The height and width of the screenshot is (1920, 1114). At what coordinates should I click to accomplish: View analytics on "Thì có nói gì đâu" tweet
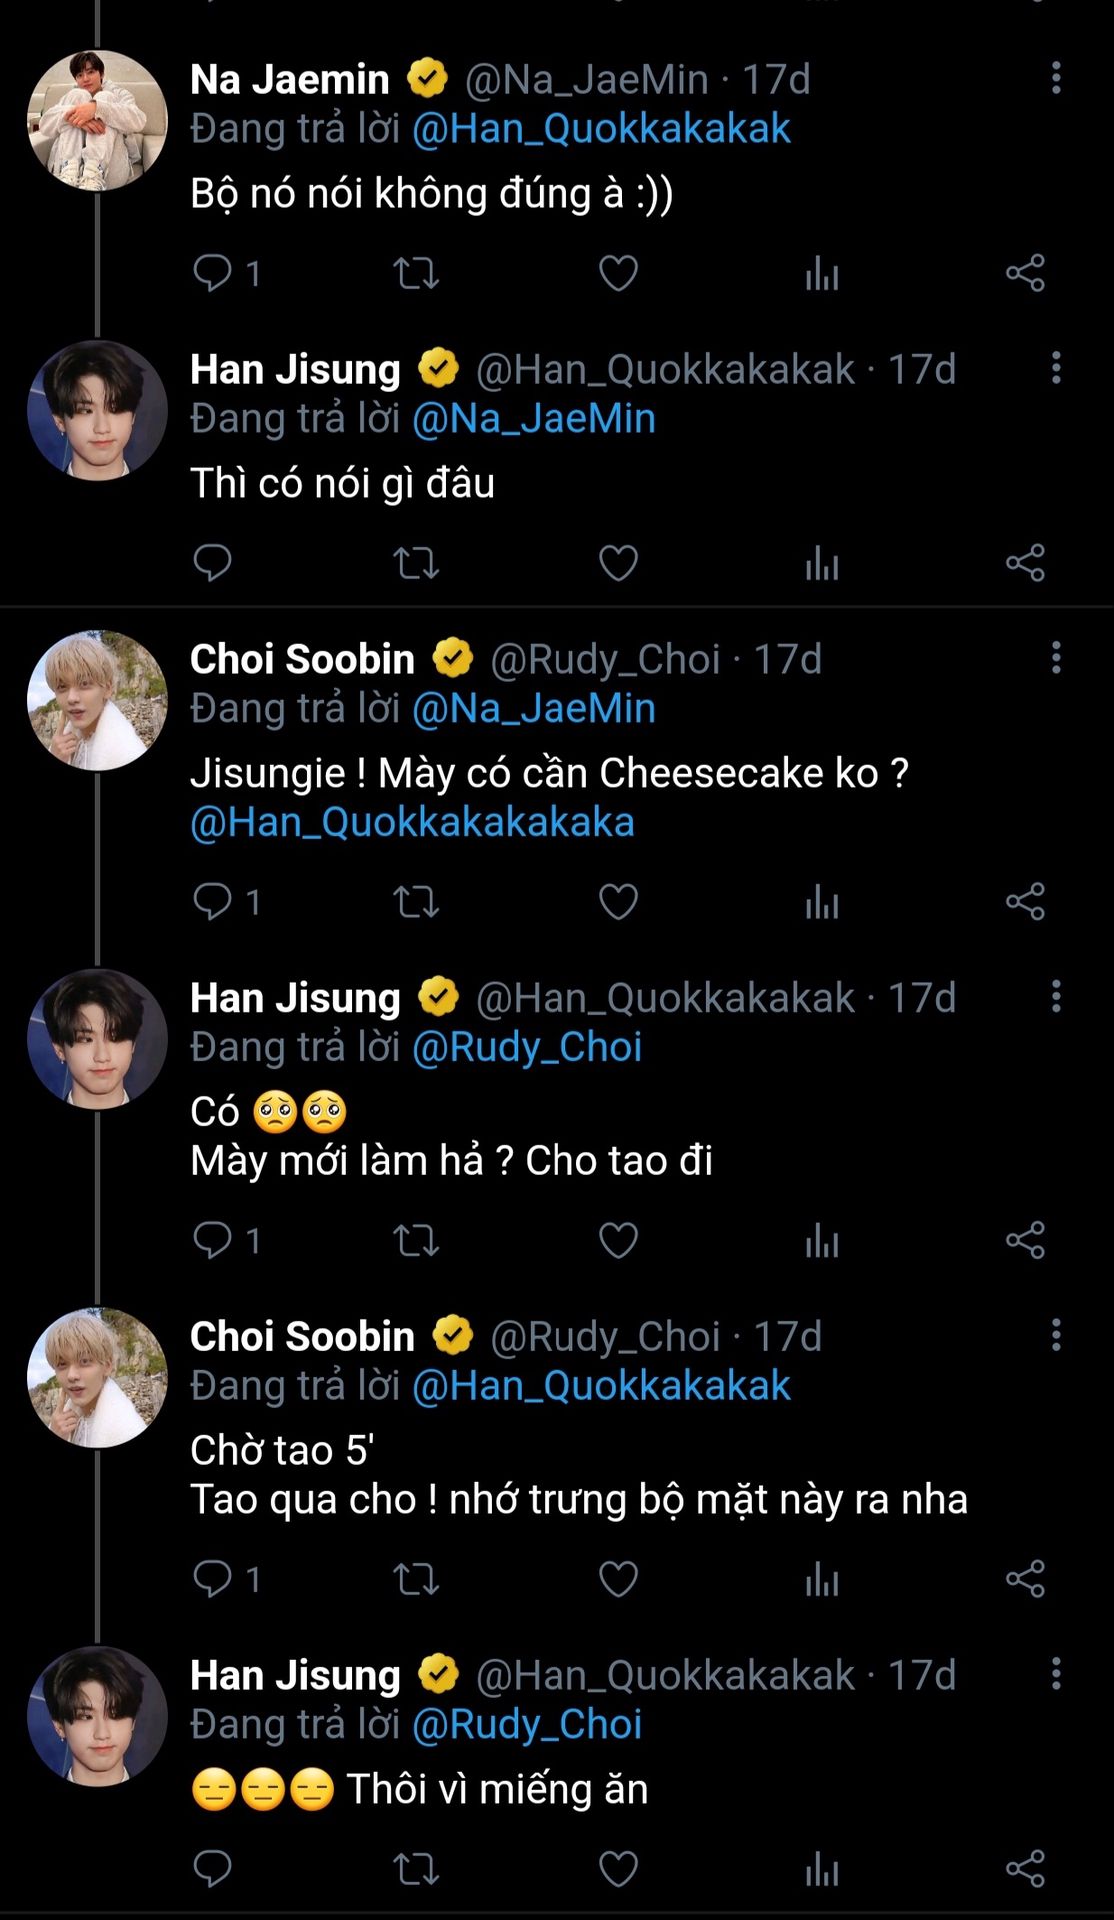(x=821, y=563)
